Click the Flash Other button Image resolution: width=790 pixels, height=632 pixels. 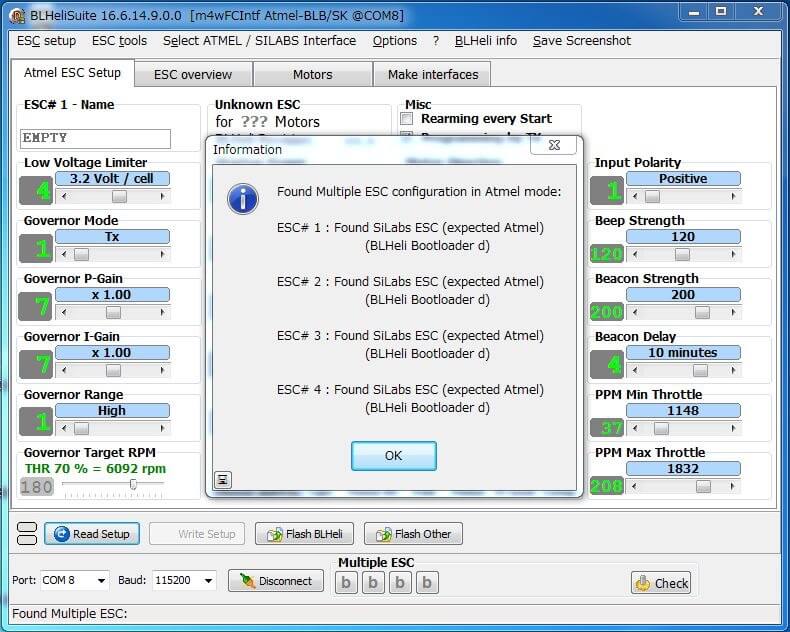pyautogui.click(x=413, y=534)
